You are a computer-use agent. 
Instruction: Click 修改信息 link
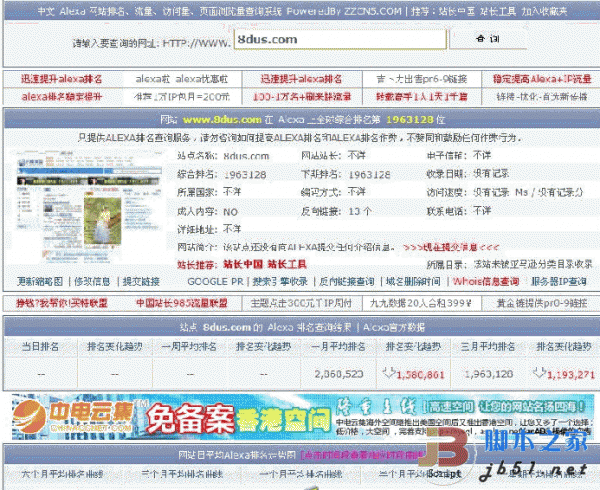[92, 282]
